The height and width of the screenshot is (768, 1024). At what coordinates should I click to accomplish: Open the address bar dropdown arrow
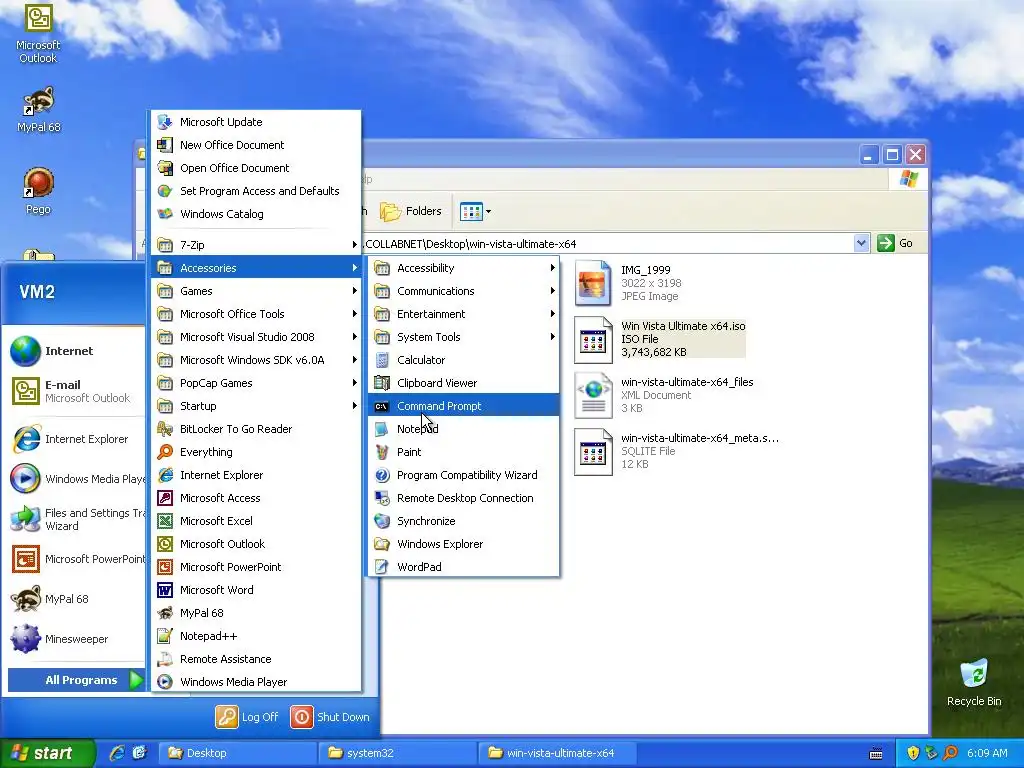coord(861,243)
